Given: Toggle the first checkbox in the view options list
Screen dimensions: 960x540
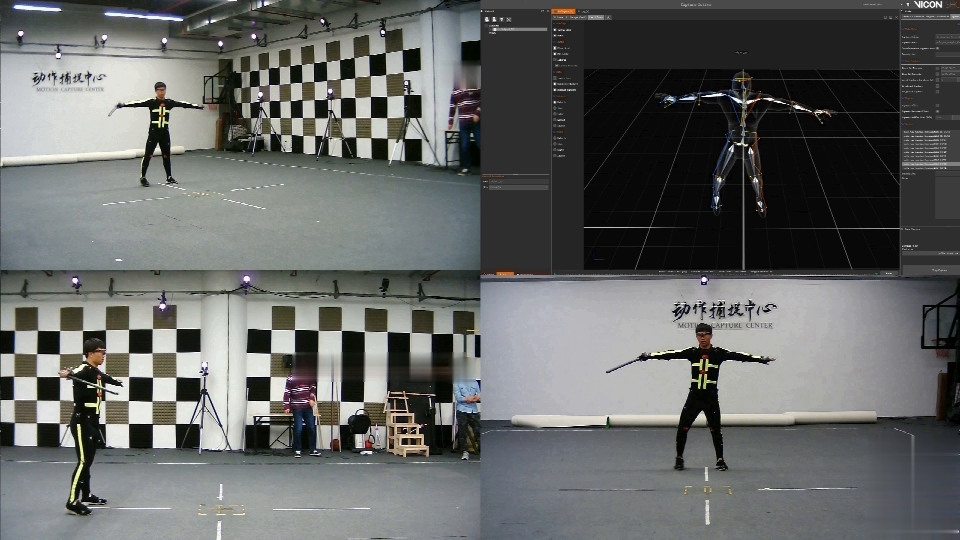Looking at the screenshot, I should point(556,30).
